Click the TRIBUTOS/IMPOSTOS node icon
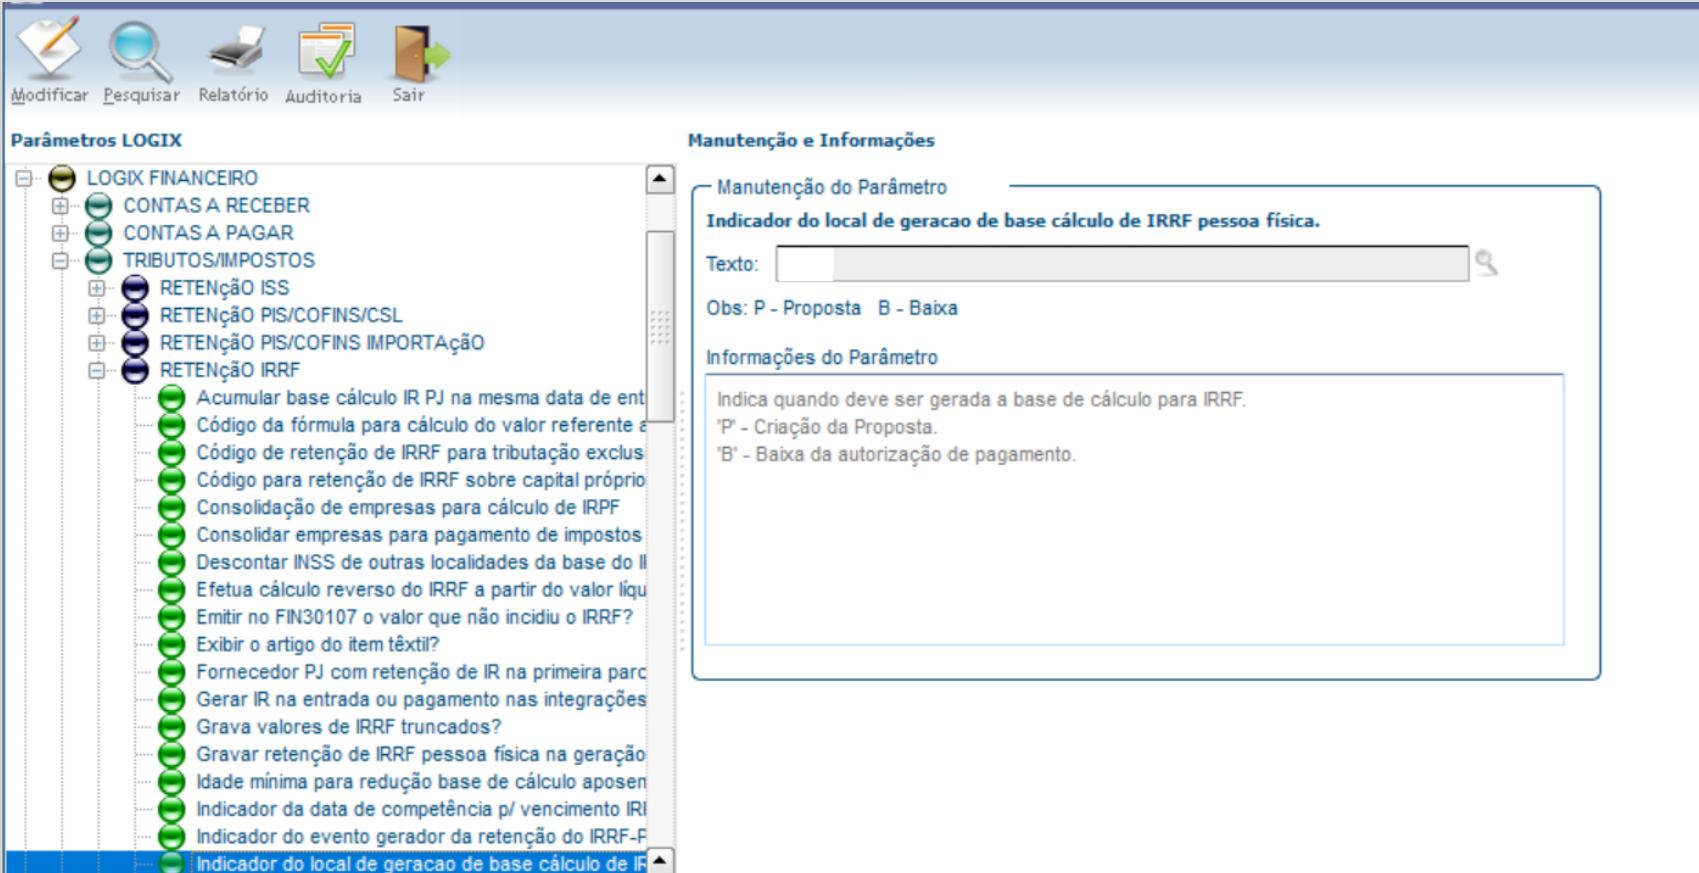This screenshot has height=873, width=1699. coord(99,261)
